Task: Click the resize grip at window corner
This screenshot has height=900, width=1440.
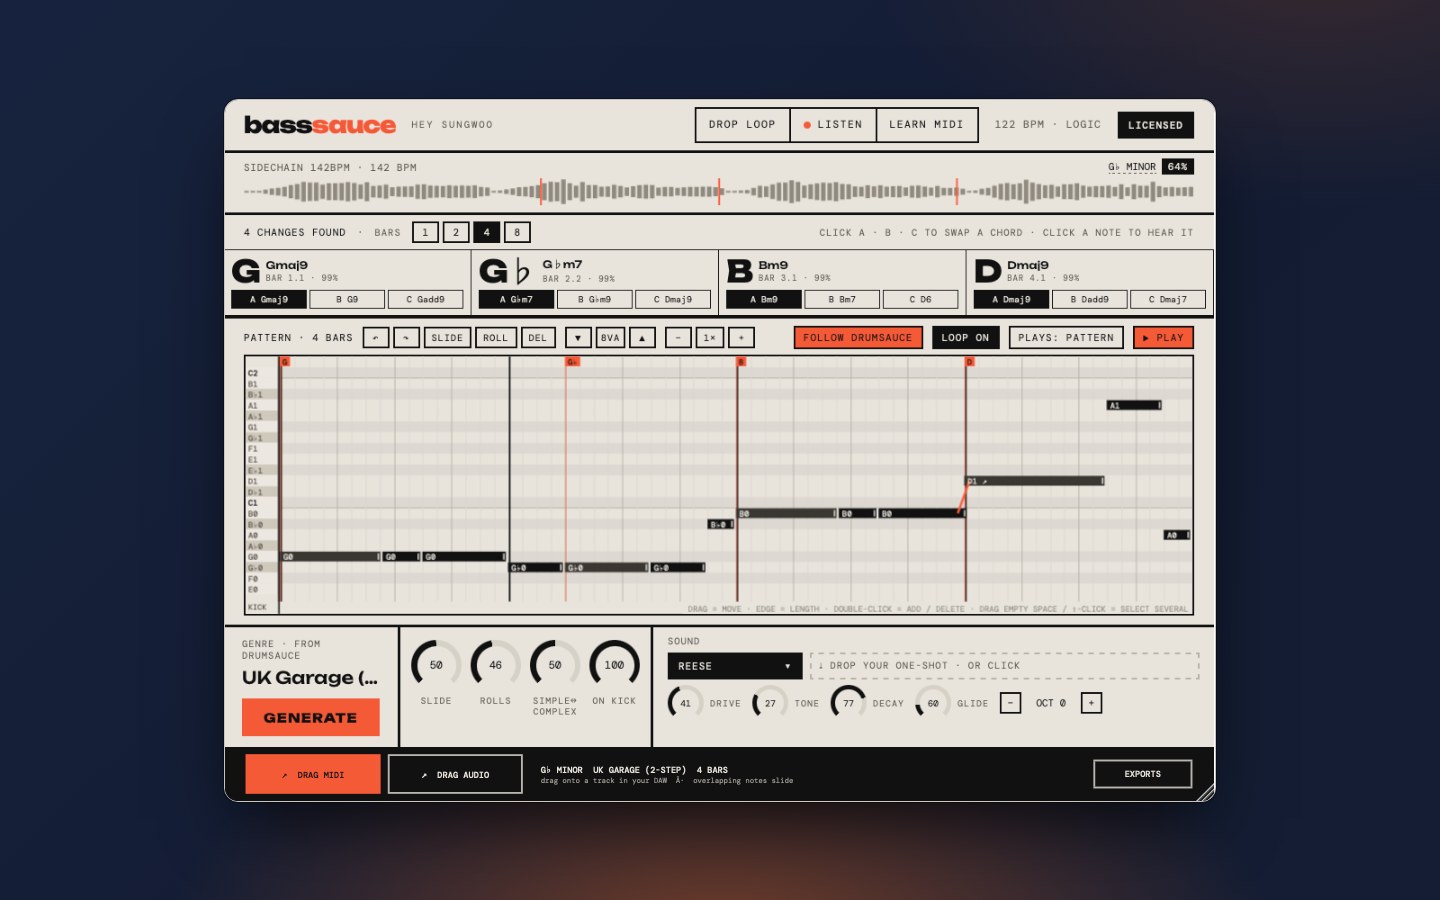Action: (1206, 792)
